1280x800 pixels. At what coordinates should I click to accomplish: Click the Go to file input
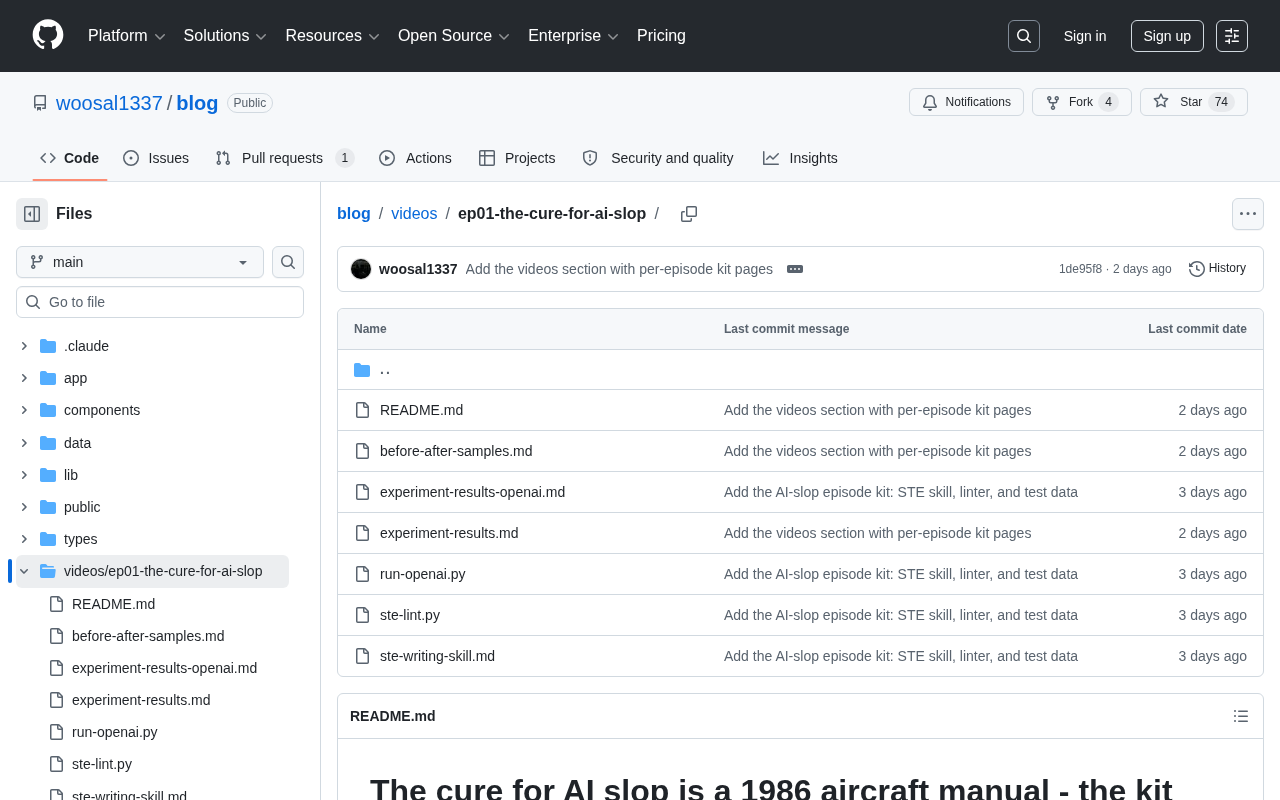[x=160, y=302]
